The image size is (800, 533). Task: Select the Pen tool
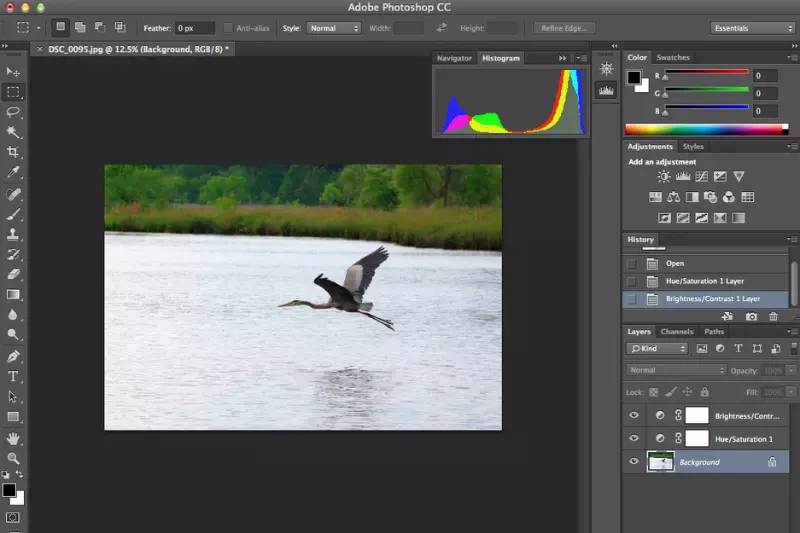13,357
